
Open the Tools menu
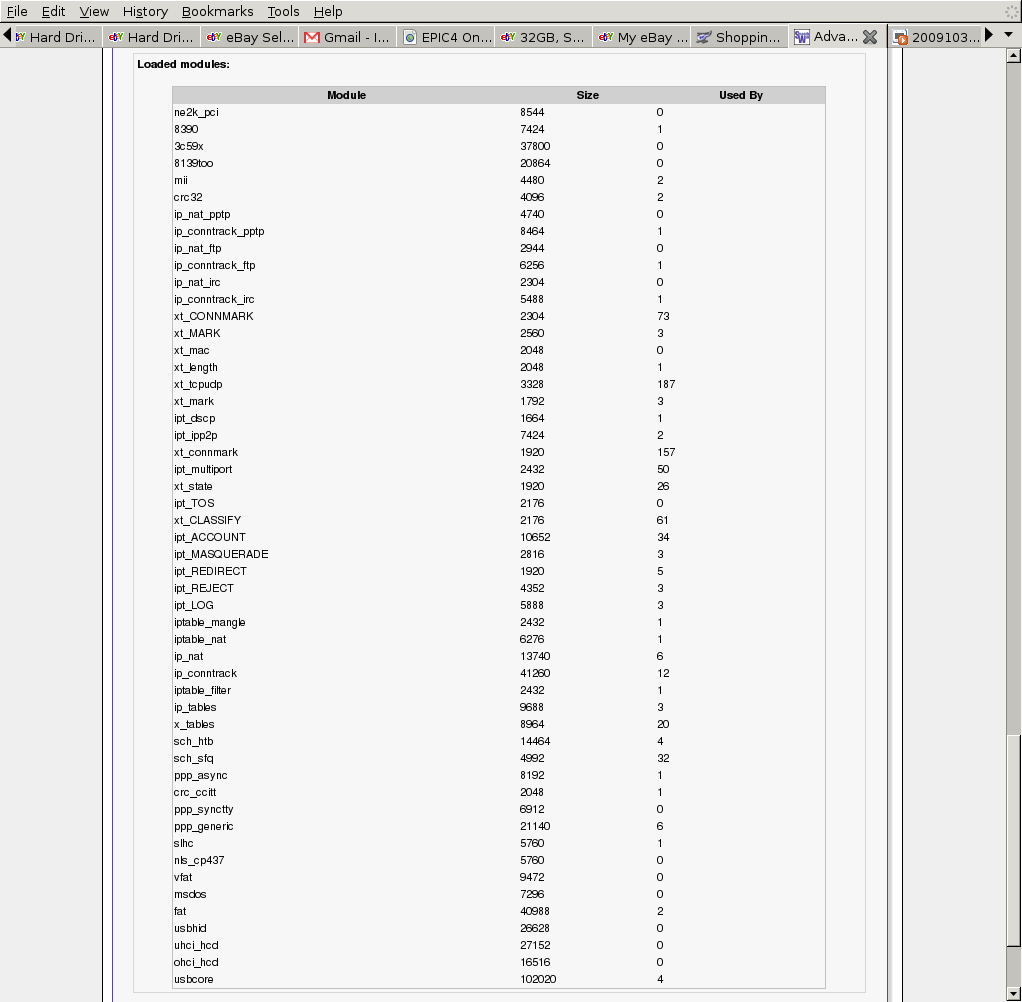click(x=283, y=11)
